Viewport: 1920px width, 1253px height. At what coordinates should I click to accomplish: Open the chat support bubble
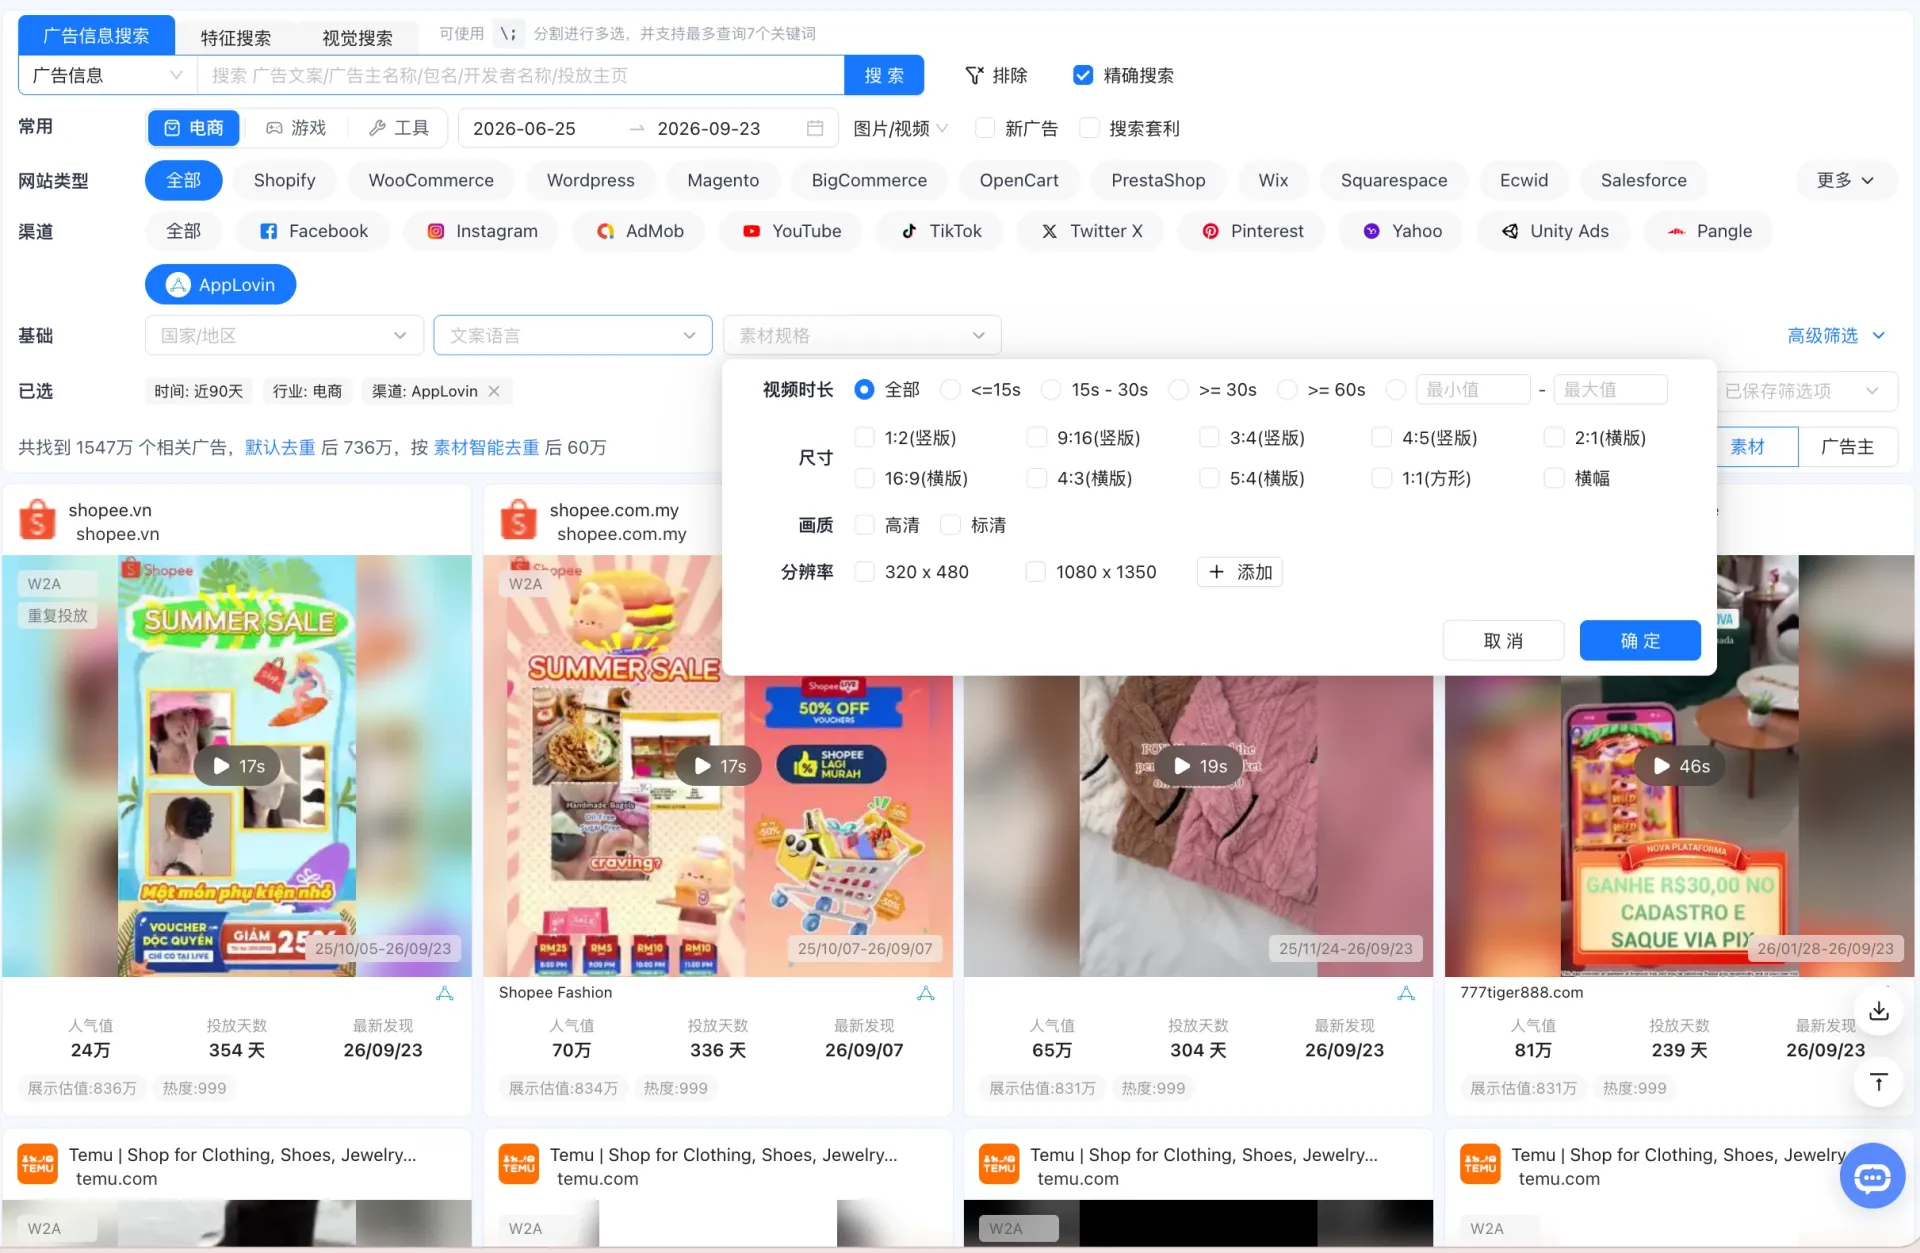[1872, 1177]
